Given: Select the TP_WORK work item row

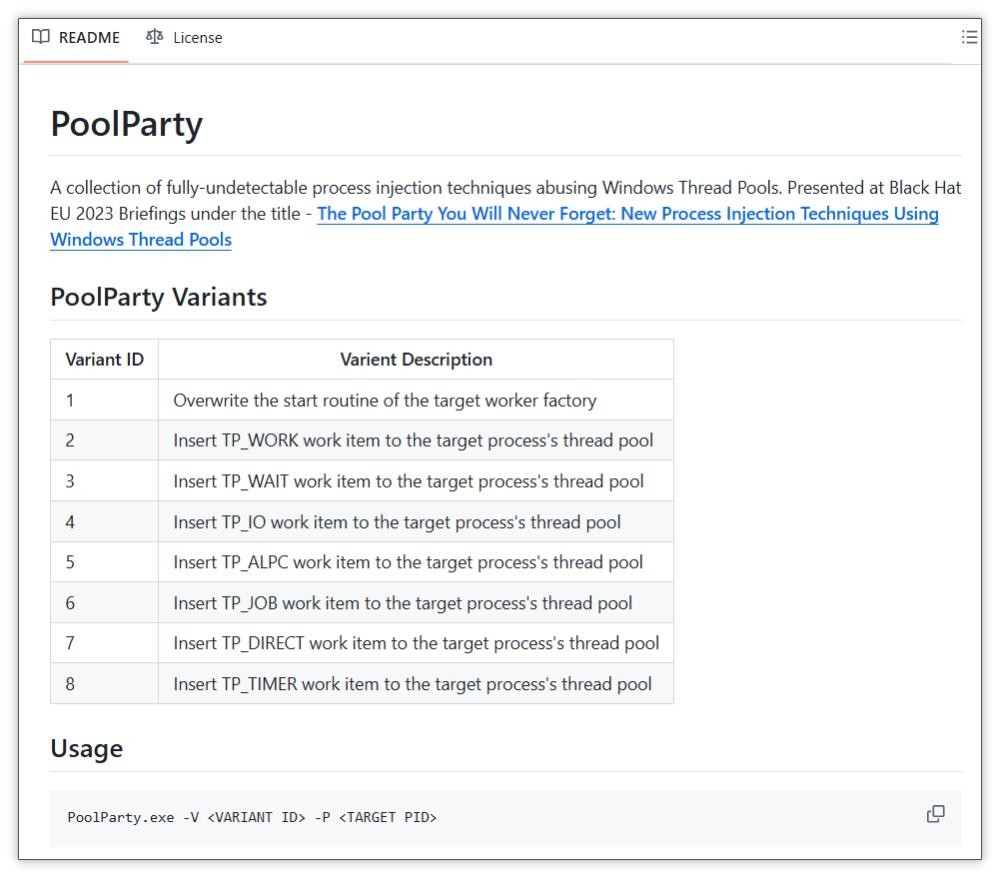Looking at the screenshot, I should [x=362, y=441].
